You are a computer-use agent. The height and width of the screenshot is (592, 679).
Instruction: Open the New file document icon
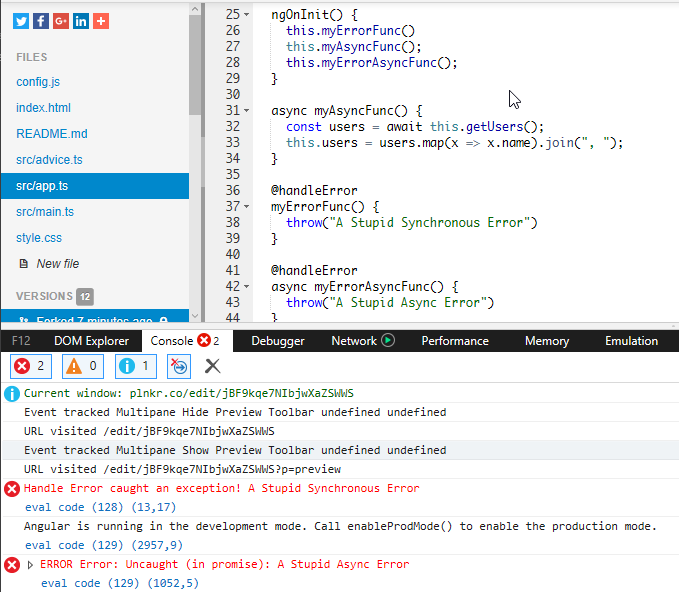tap(24, 263)
